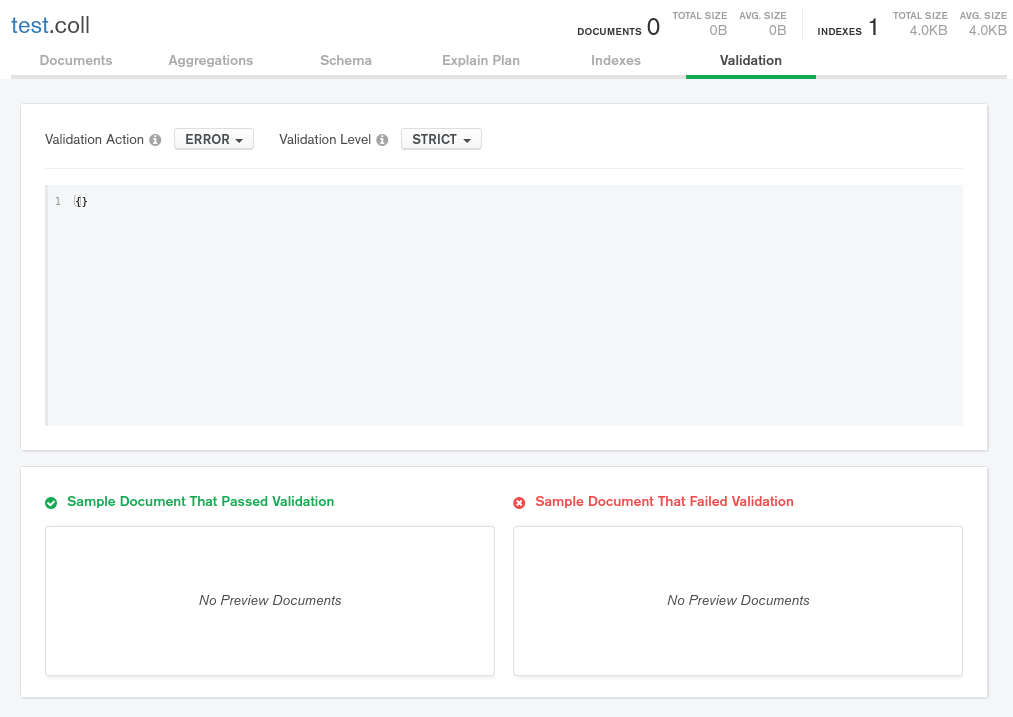The width and height of the screenshot is (1013, 717).
Task: Open the Aggregations tab
Action: [211, 60]
